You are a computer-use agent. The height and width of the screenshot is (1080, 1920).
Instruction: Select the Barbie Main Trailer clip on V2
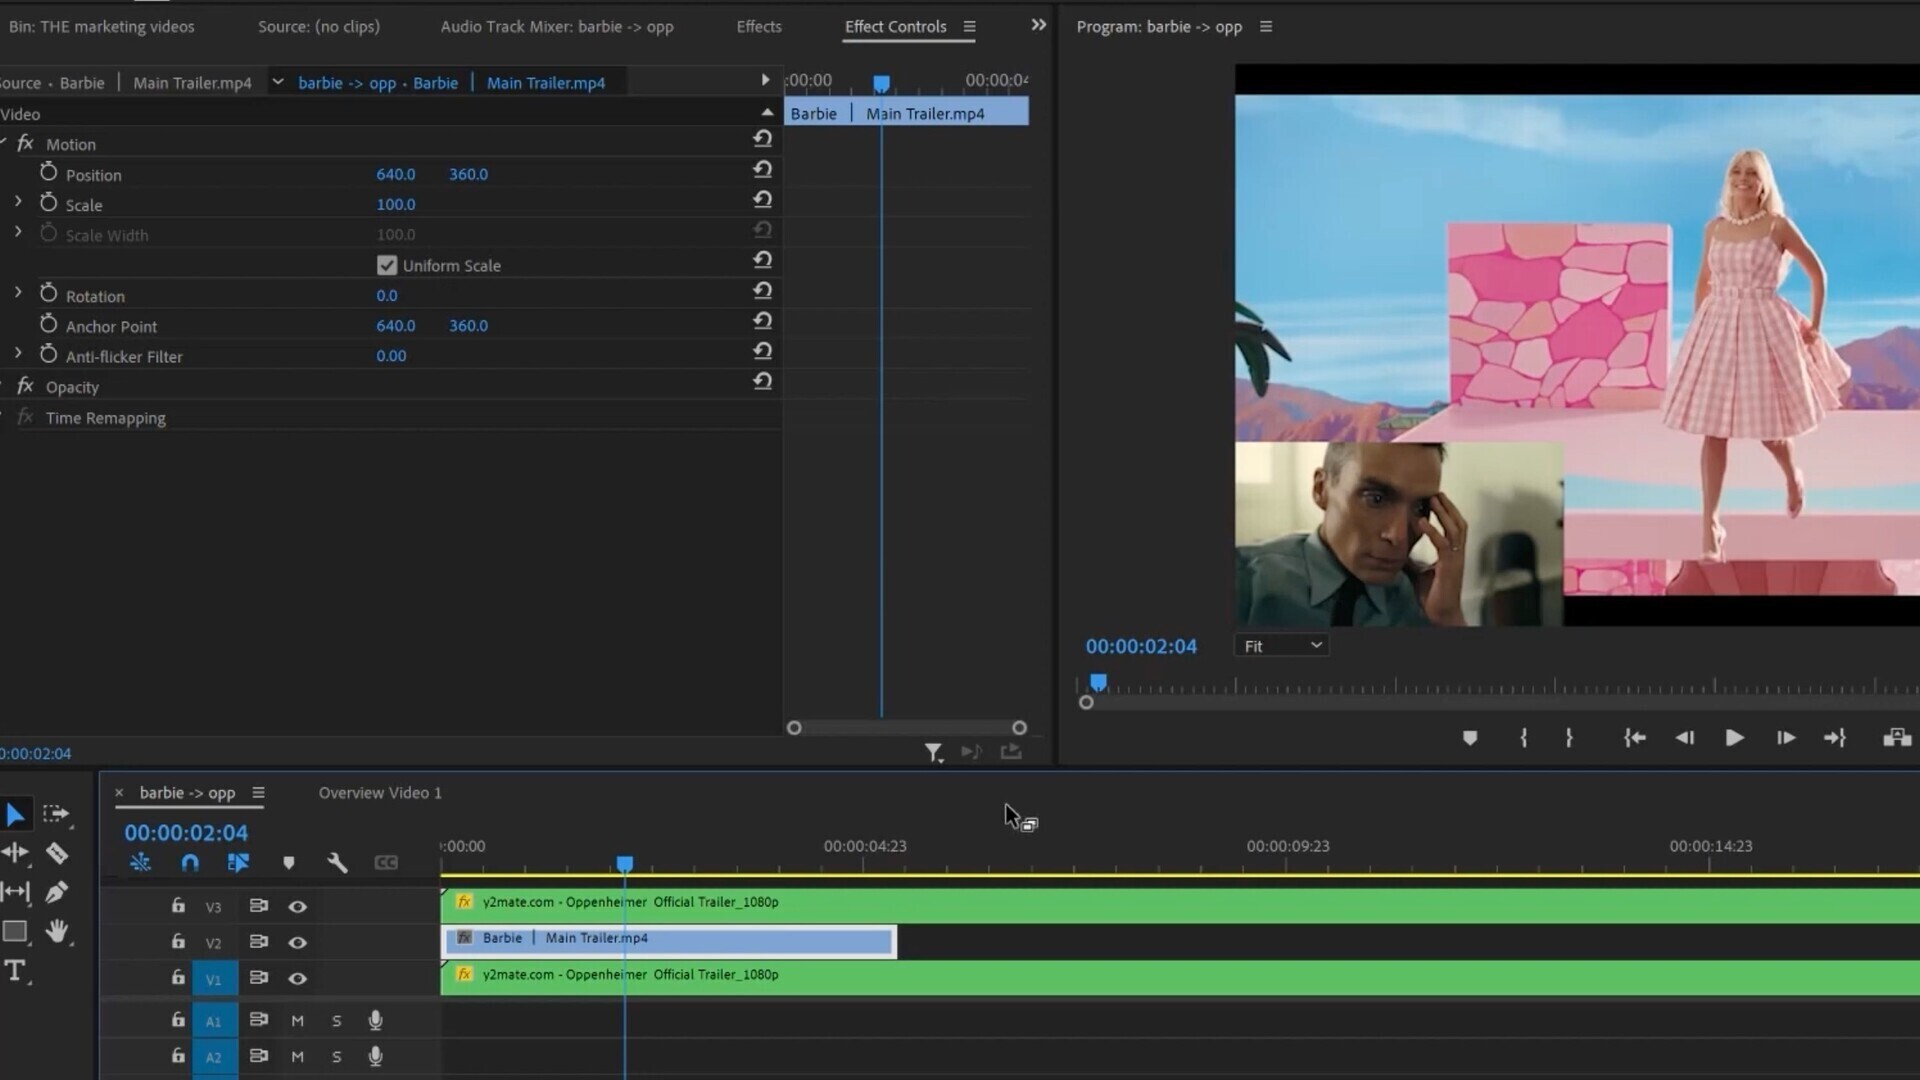point(669,941)
